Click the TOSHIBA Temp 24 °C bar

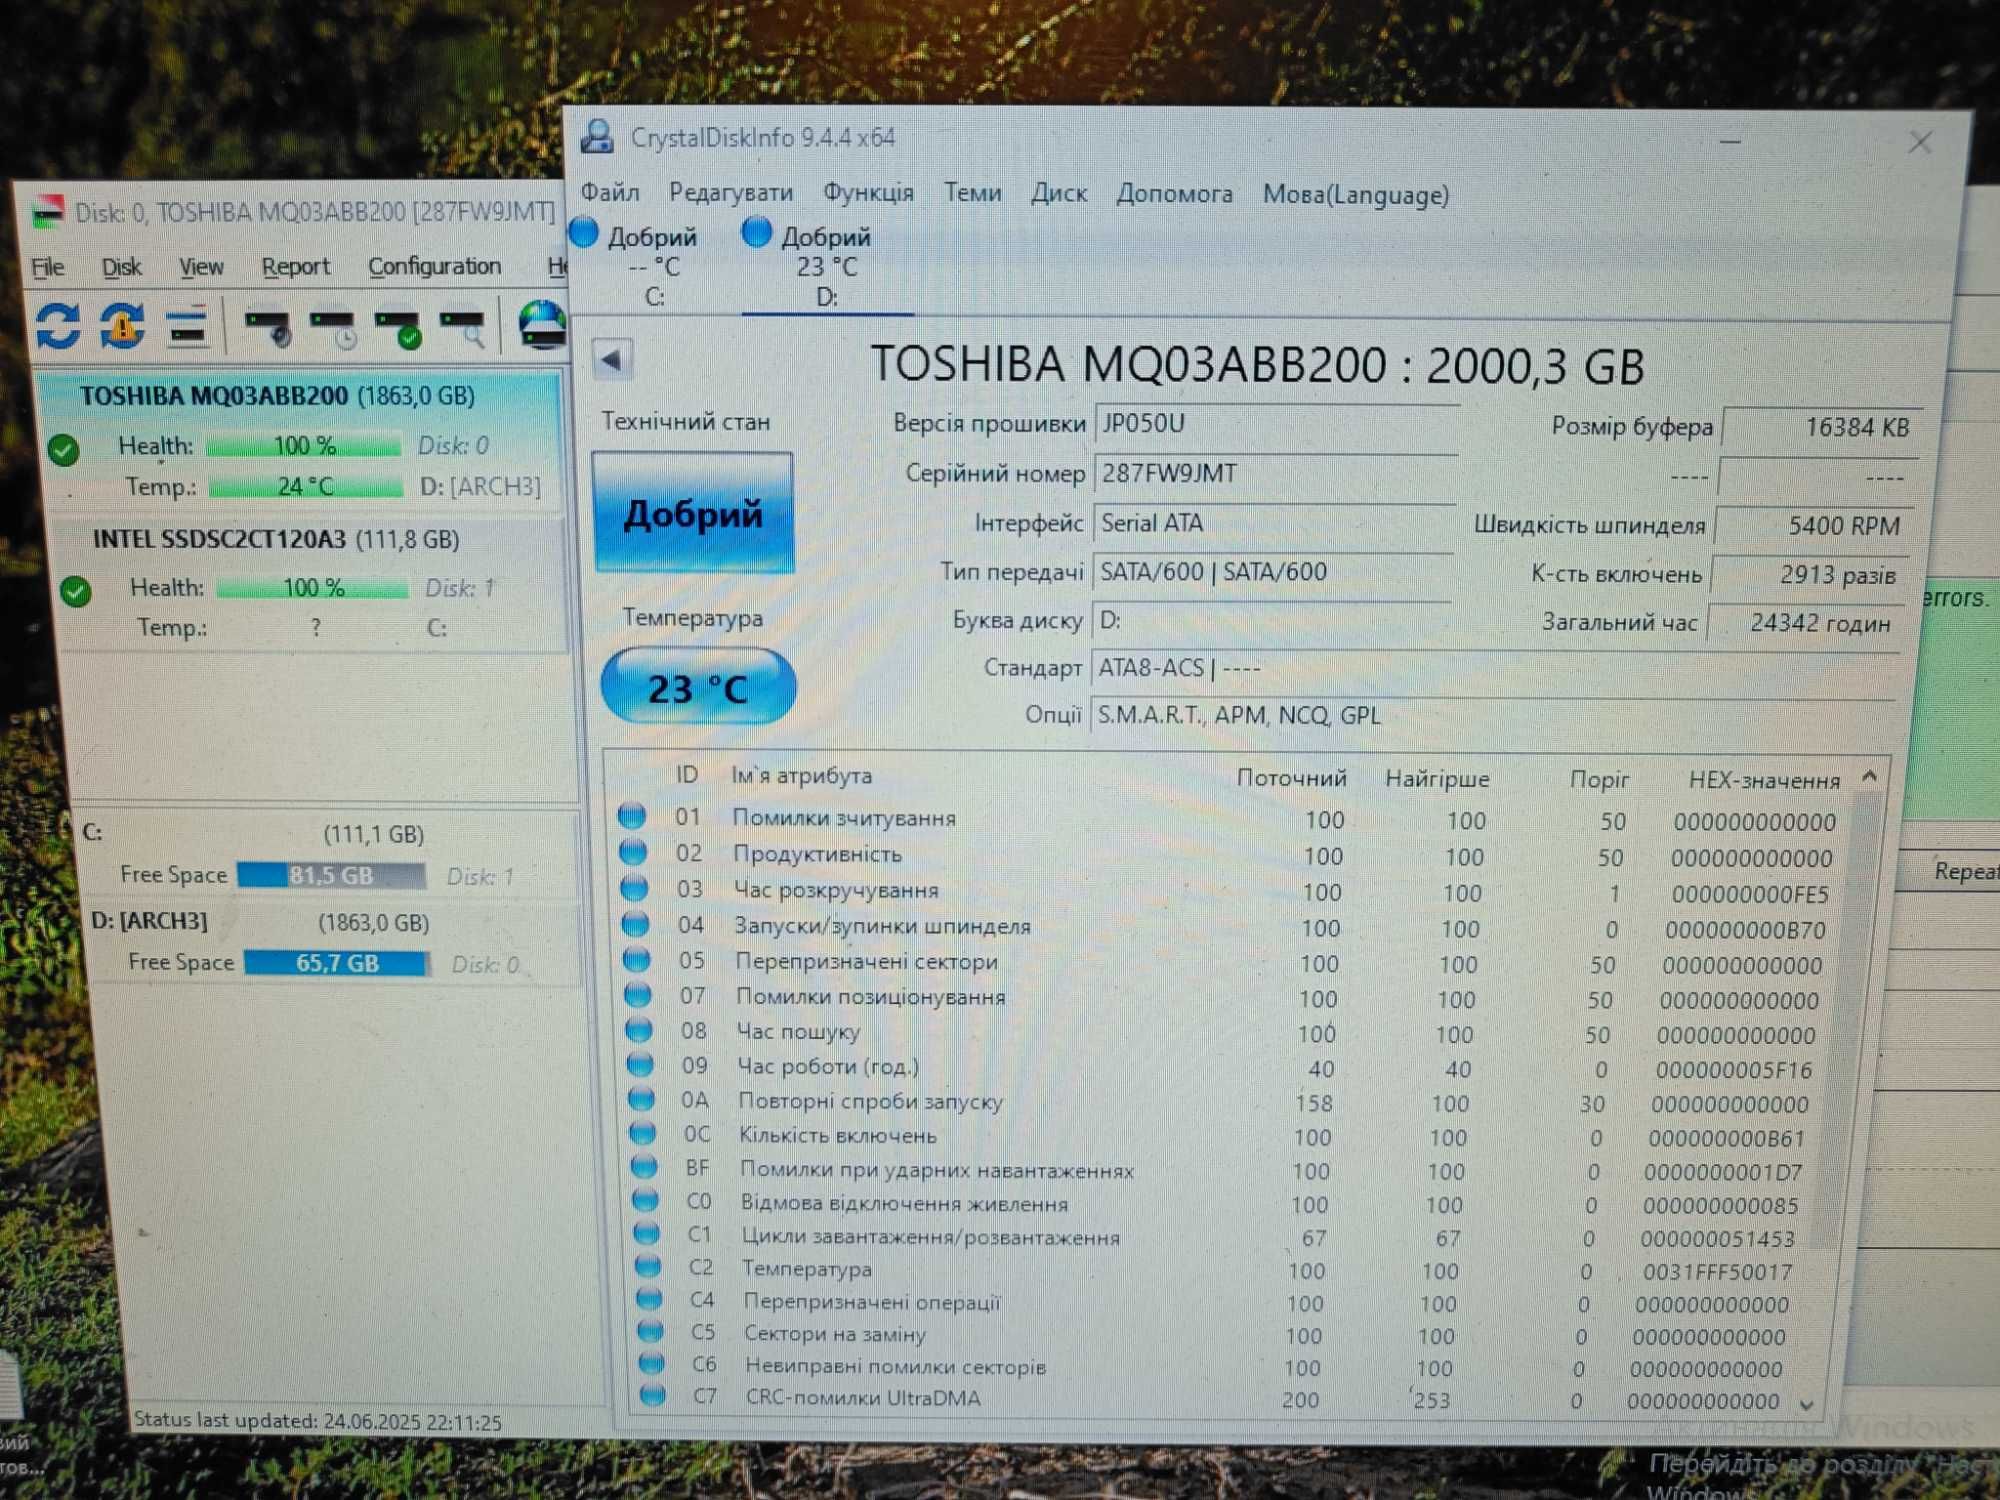coord(306,486)
